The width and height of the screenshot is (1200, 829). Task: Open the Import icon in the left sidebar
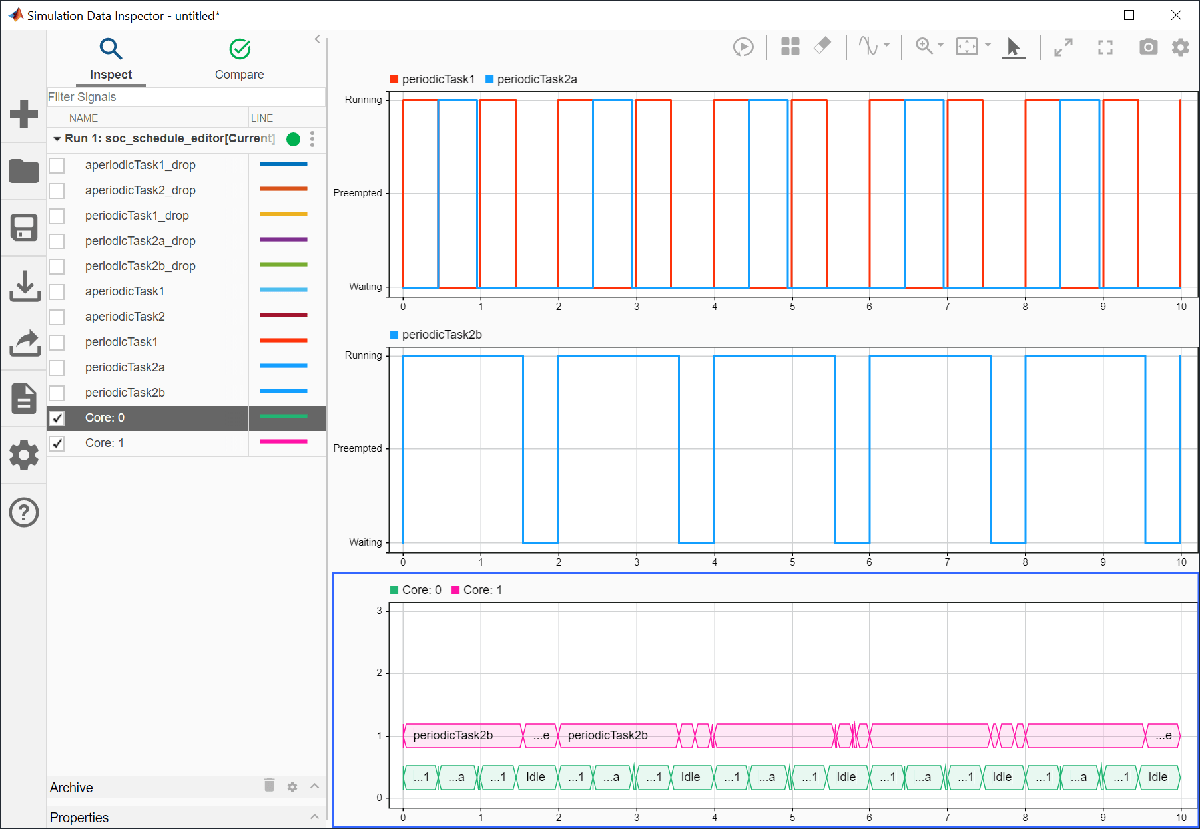23,287
